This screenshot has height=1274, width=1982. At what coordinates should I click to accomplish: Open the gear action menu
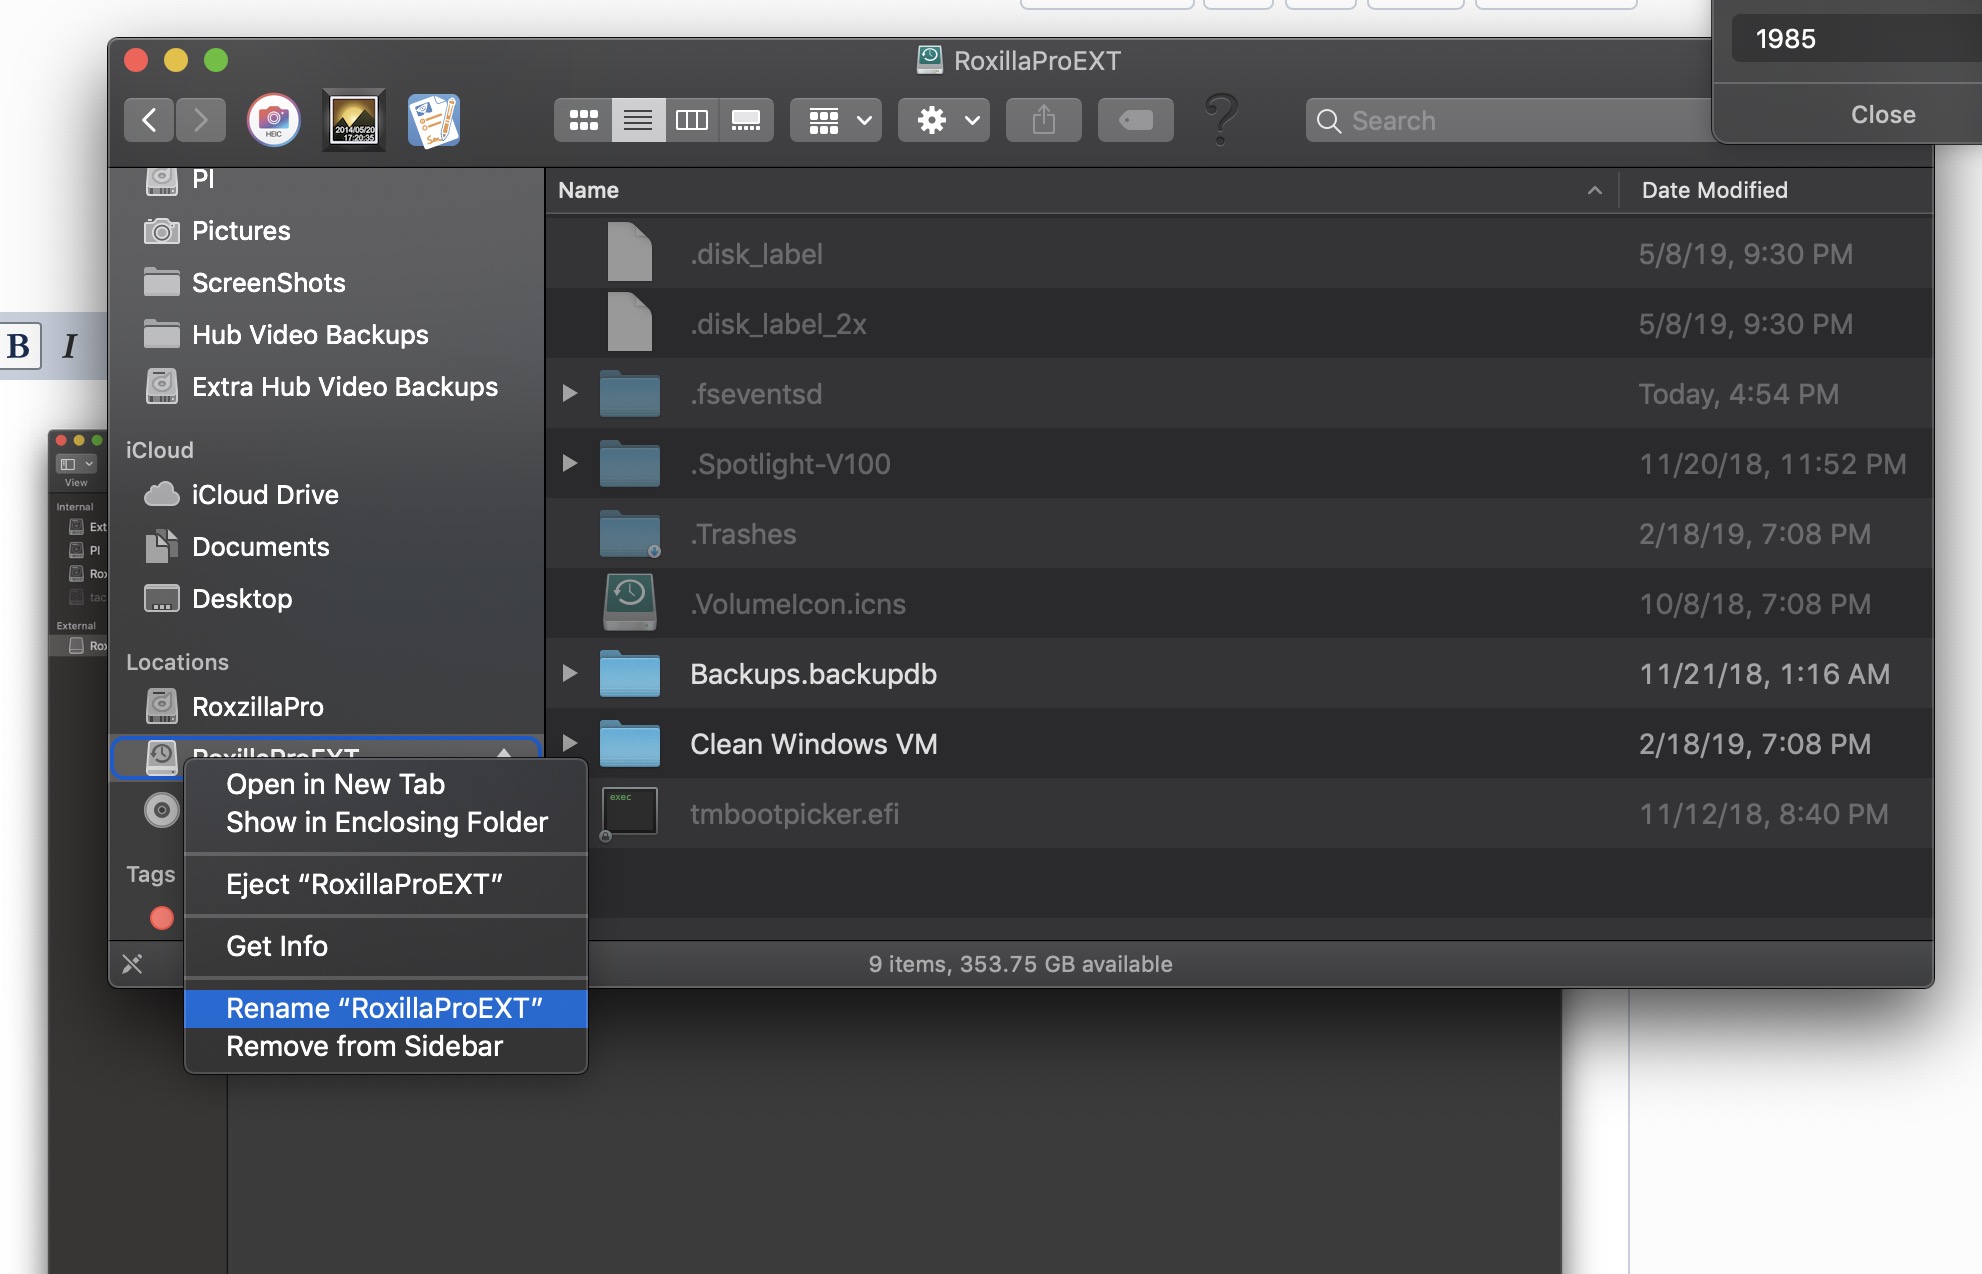944,120
